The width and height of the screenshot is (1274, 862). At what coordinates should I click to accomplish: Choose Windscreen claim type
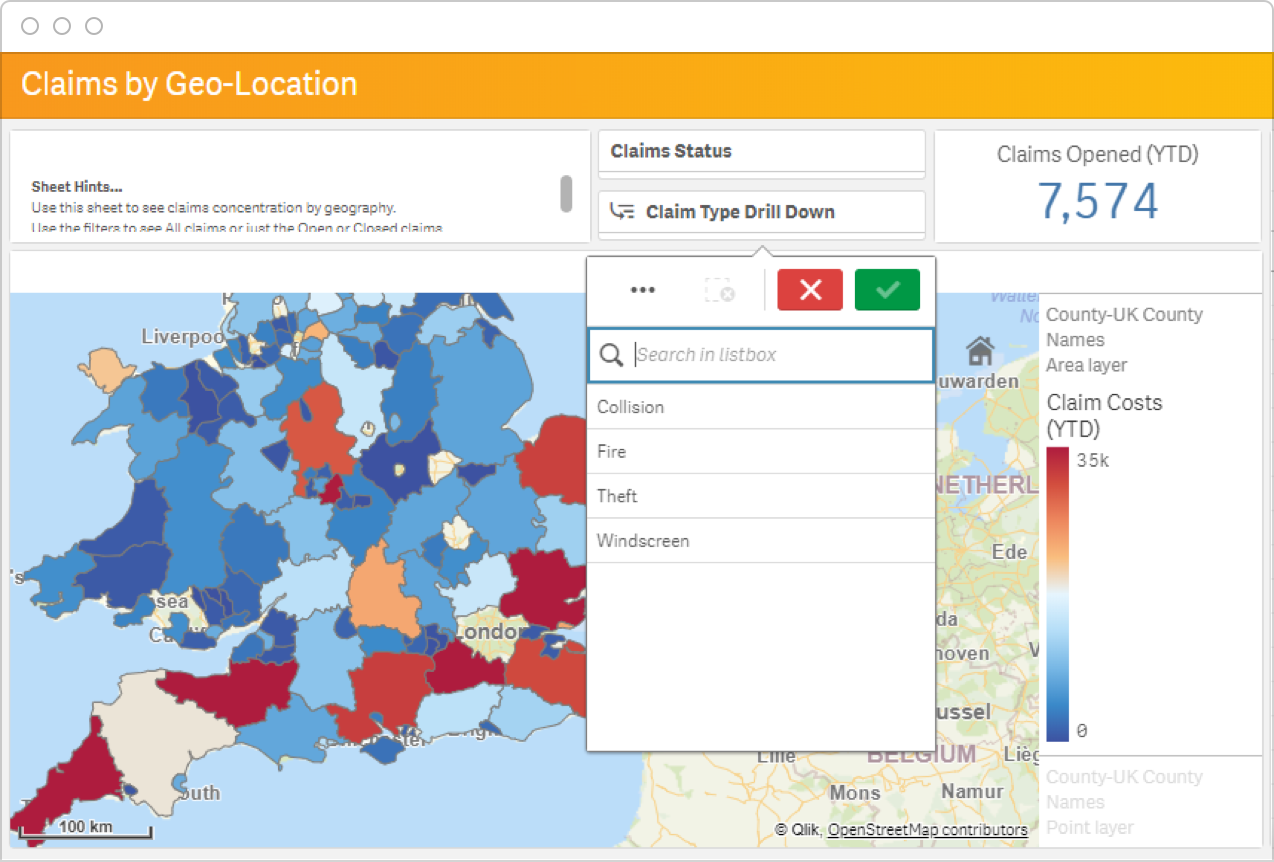tap(761, 541)
